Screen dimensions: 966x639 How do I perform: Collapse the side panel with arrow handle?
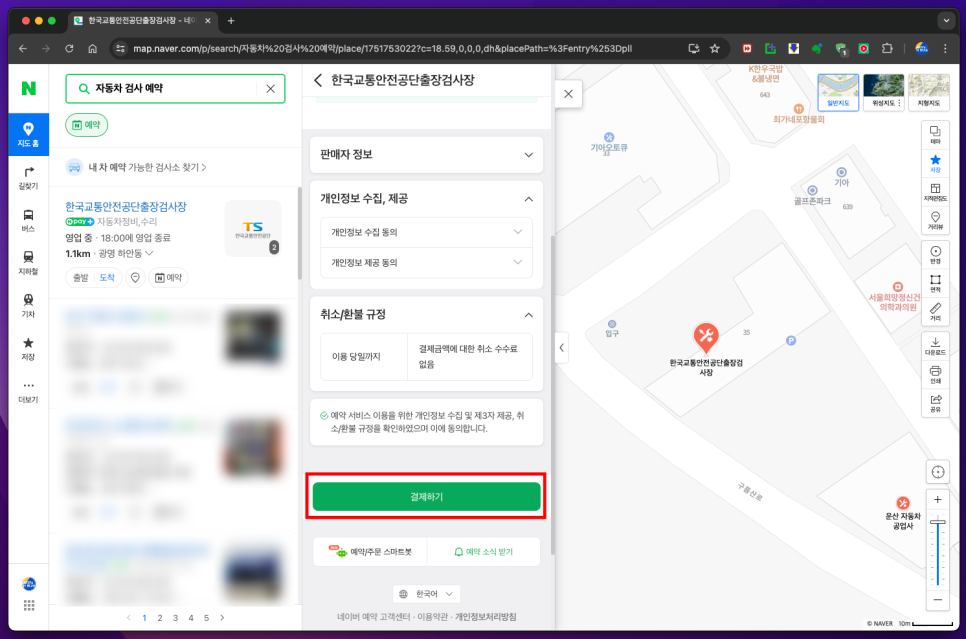point(561,348)
